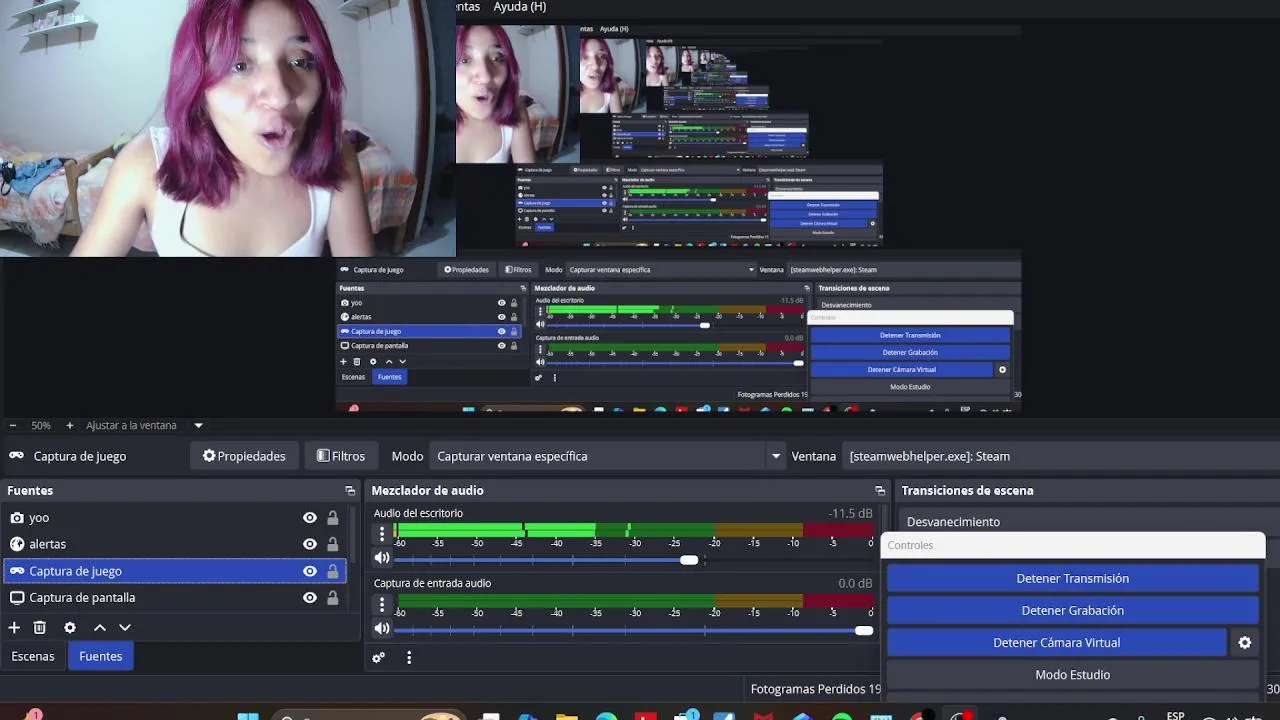Viewport: 1280px width, 720px height.
Task: Click the monitor icon of Captura de pantalla
Action: click(x=17, y=598)
